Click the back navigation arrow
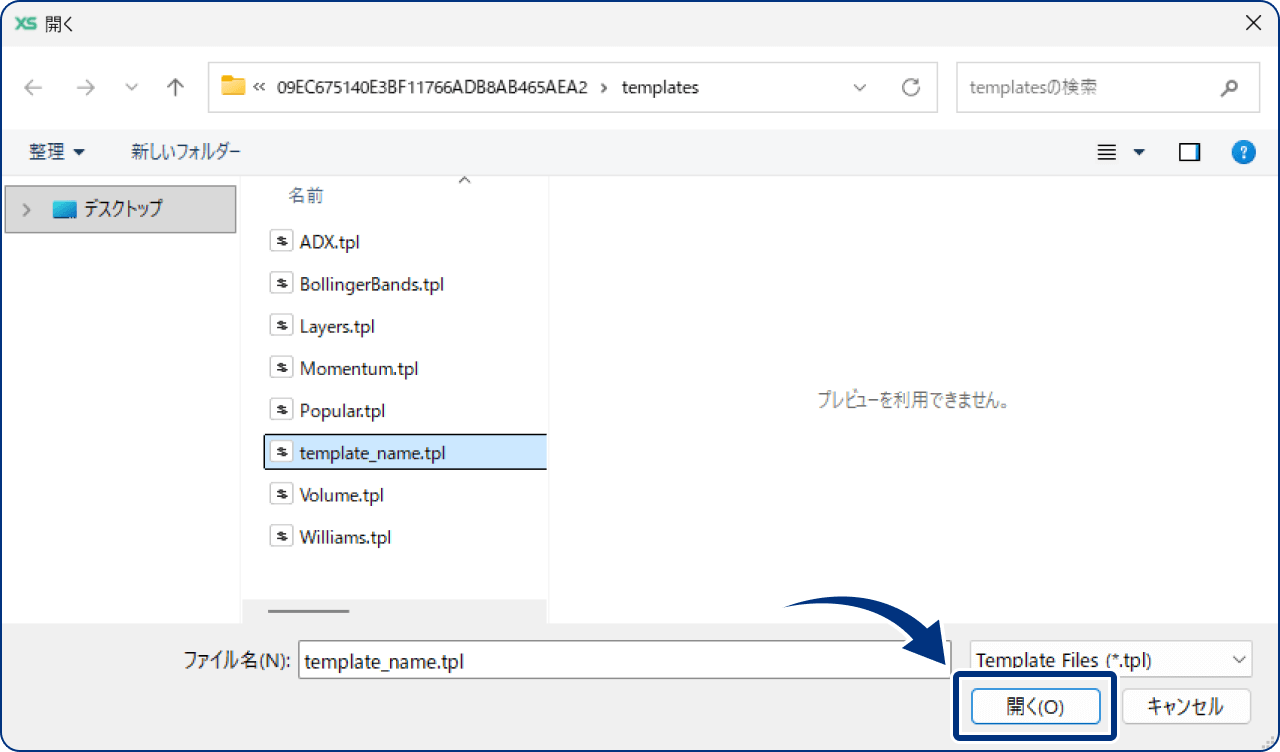 pyautogui.click(x=32, y=87)
